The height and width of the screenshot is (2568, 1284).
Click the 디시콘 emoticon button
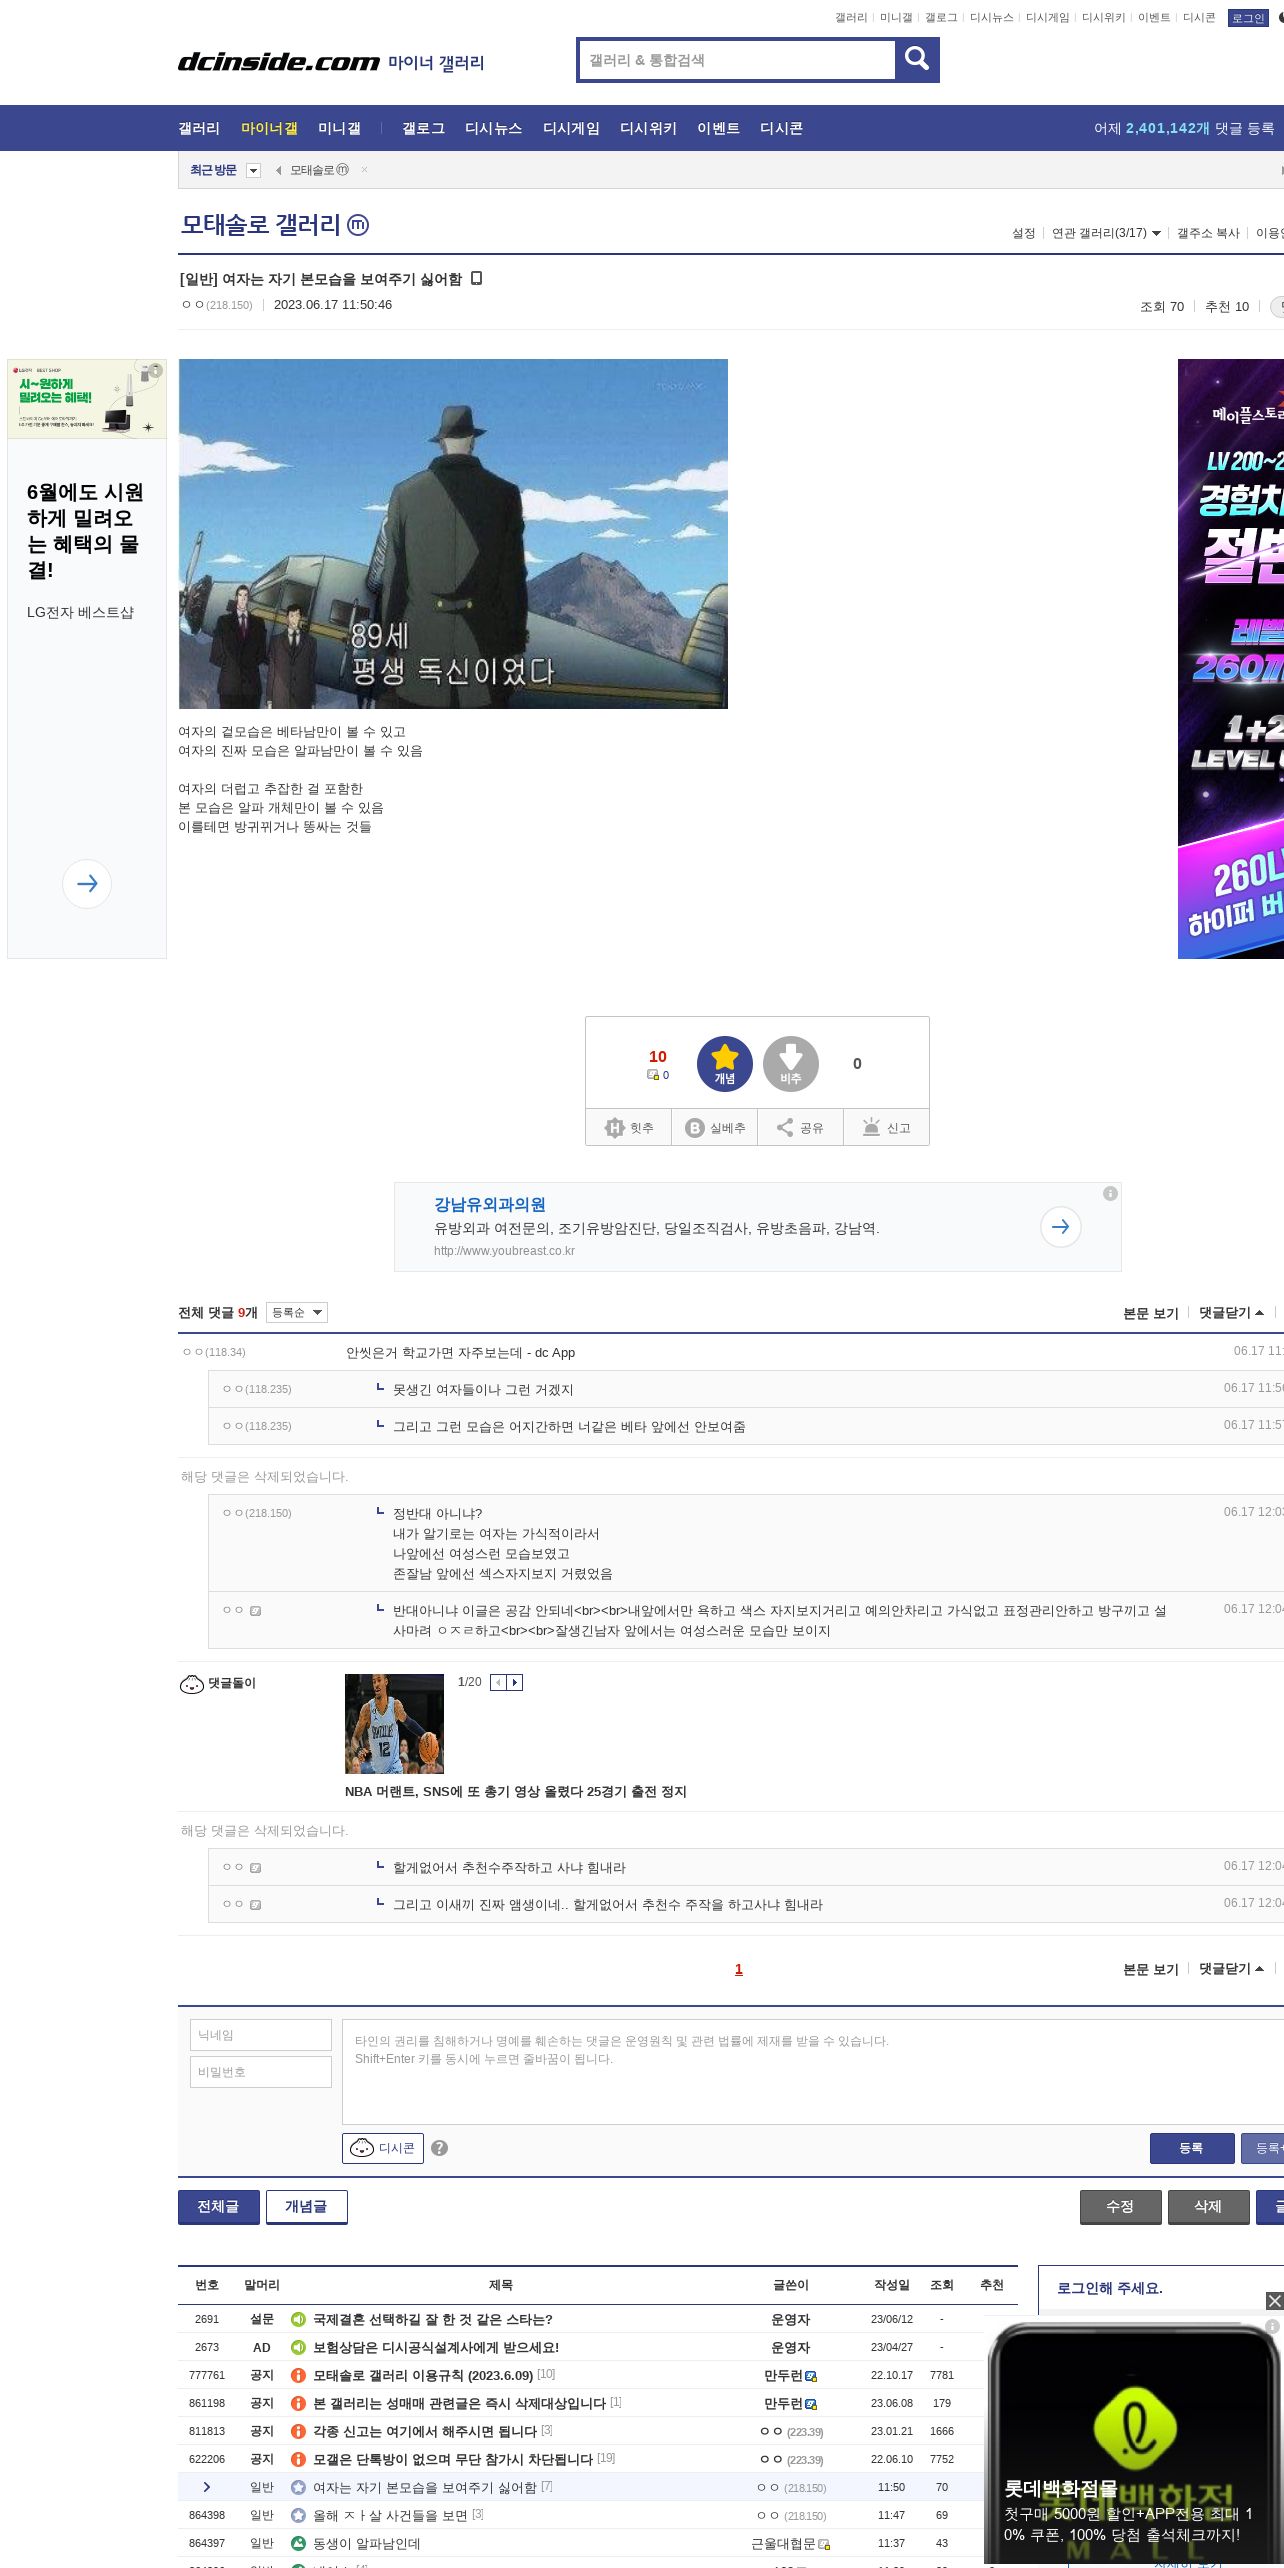tap(383, 2148)
